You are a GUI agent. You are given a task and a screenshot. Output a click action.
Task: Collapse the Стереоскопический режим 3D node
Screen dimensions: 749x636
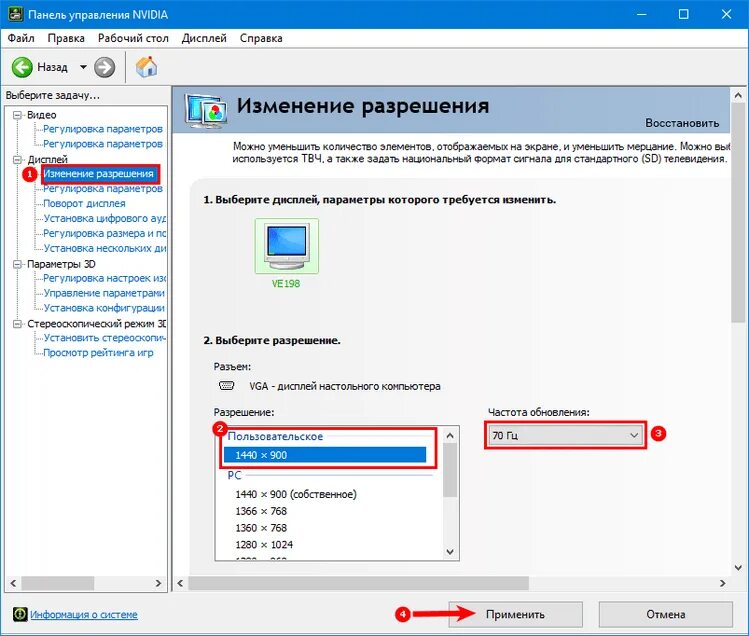click(18, 324)
